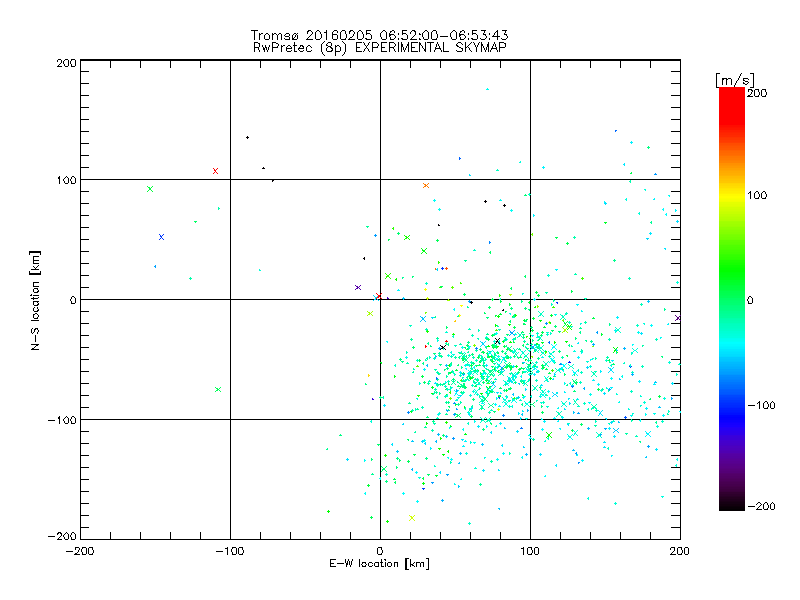Click the colorbar tick label "0"
Screen dimensions: 800x600
coord(750,300)
